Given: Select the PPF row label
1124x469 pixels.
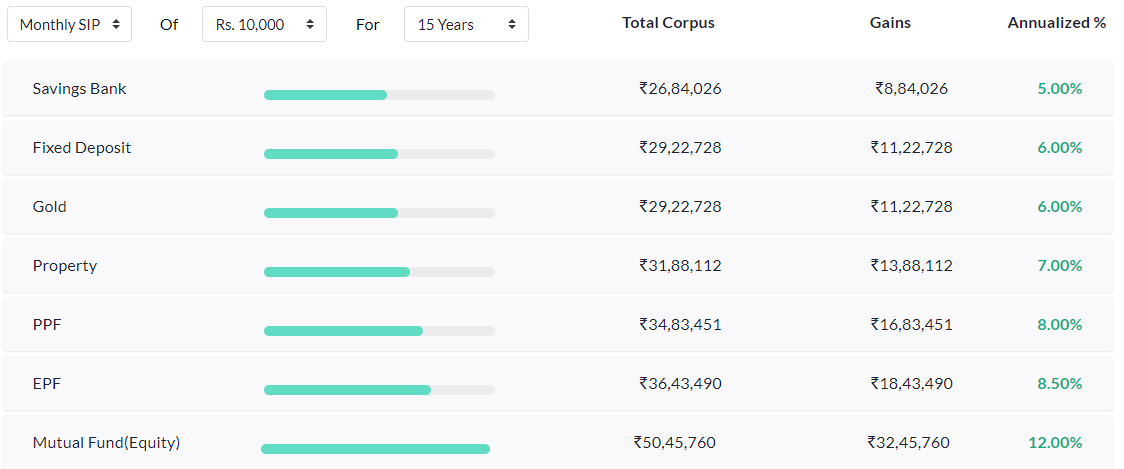Looking at the screenshot, I should coord(47,325).
